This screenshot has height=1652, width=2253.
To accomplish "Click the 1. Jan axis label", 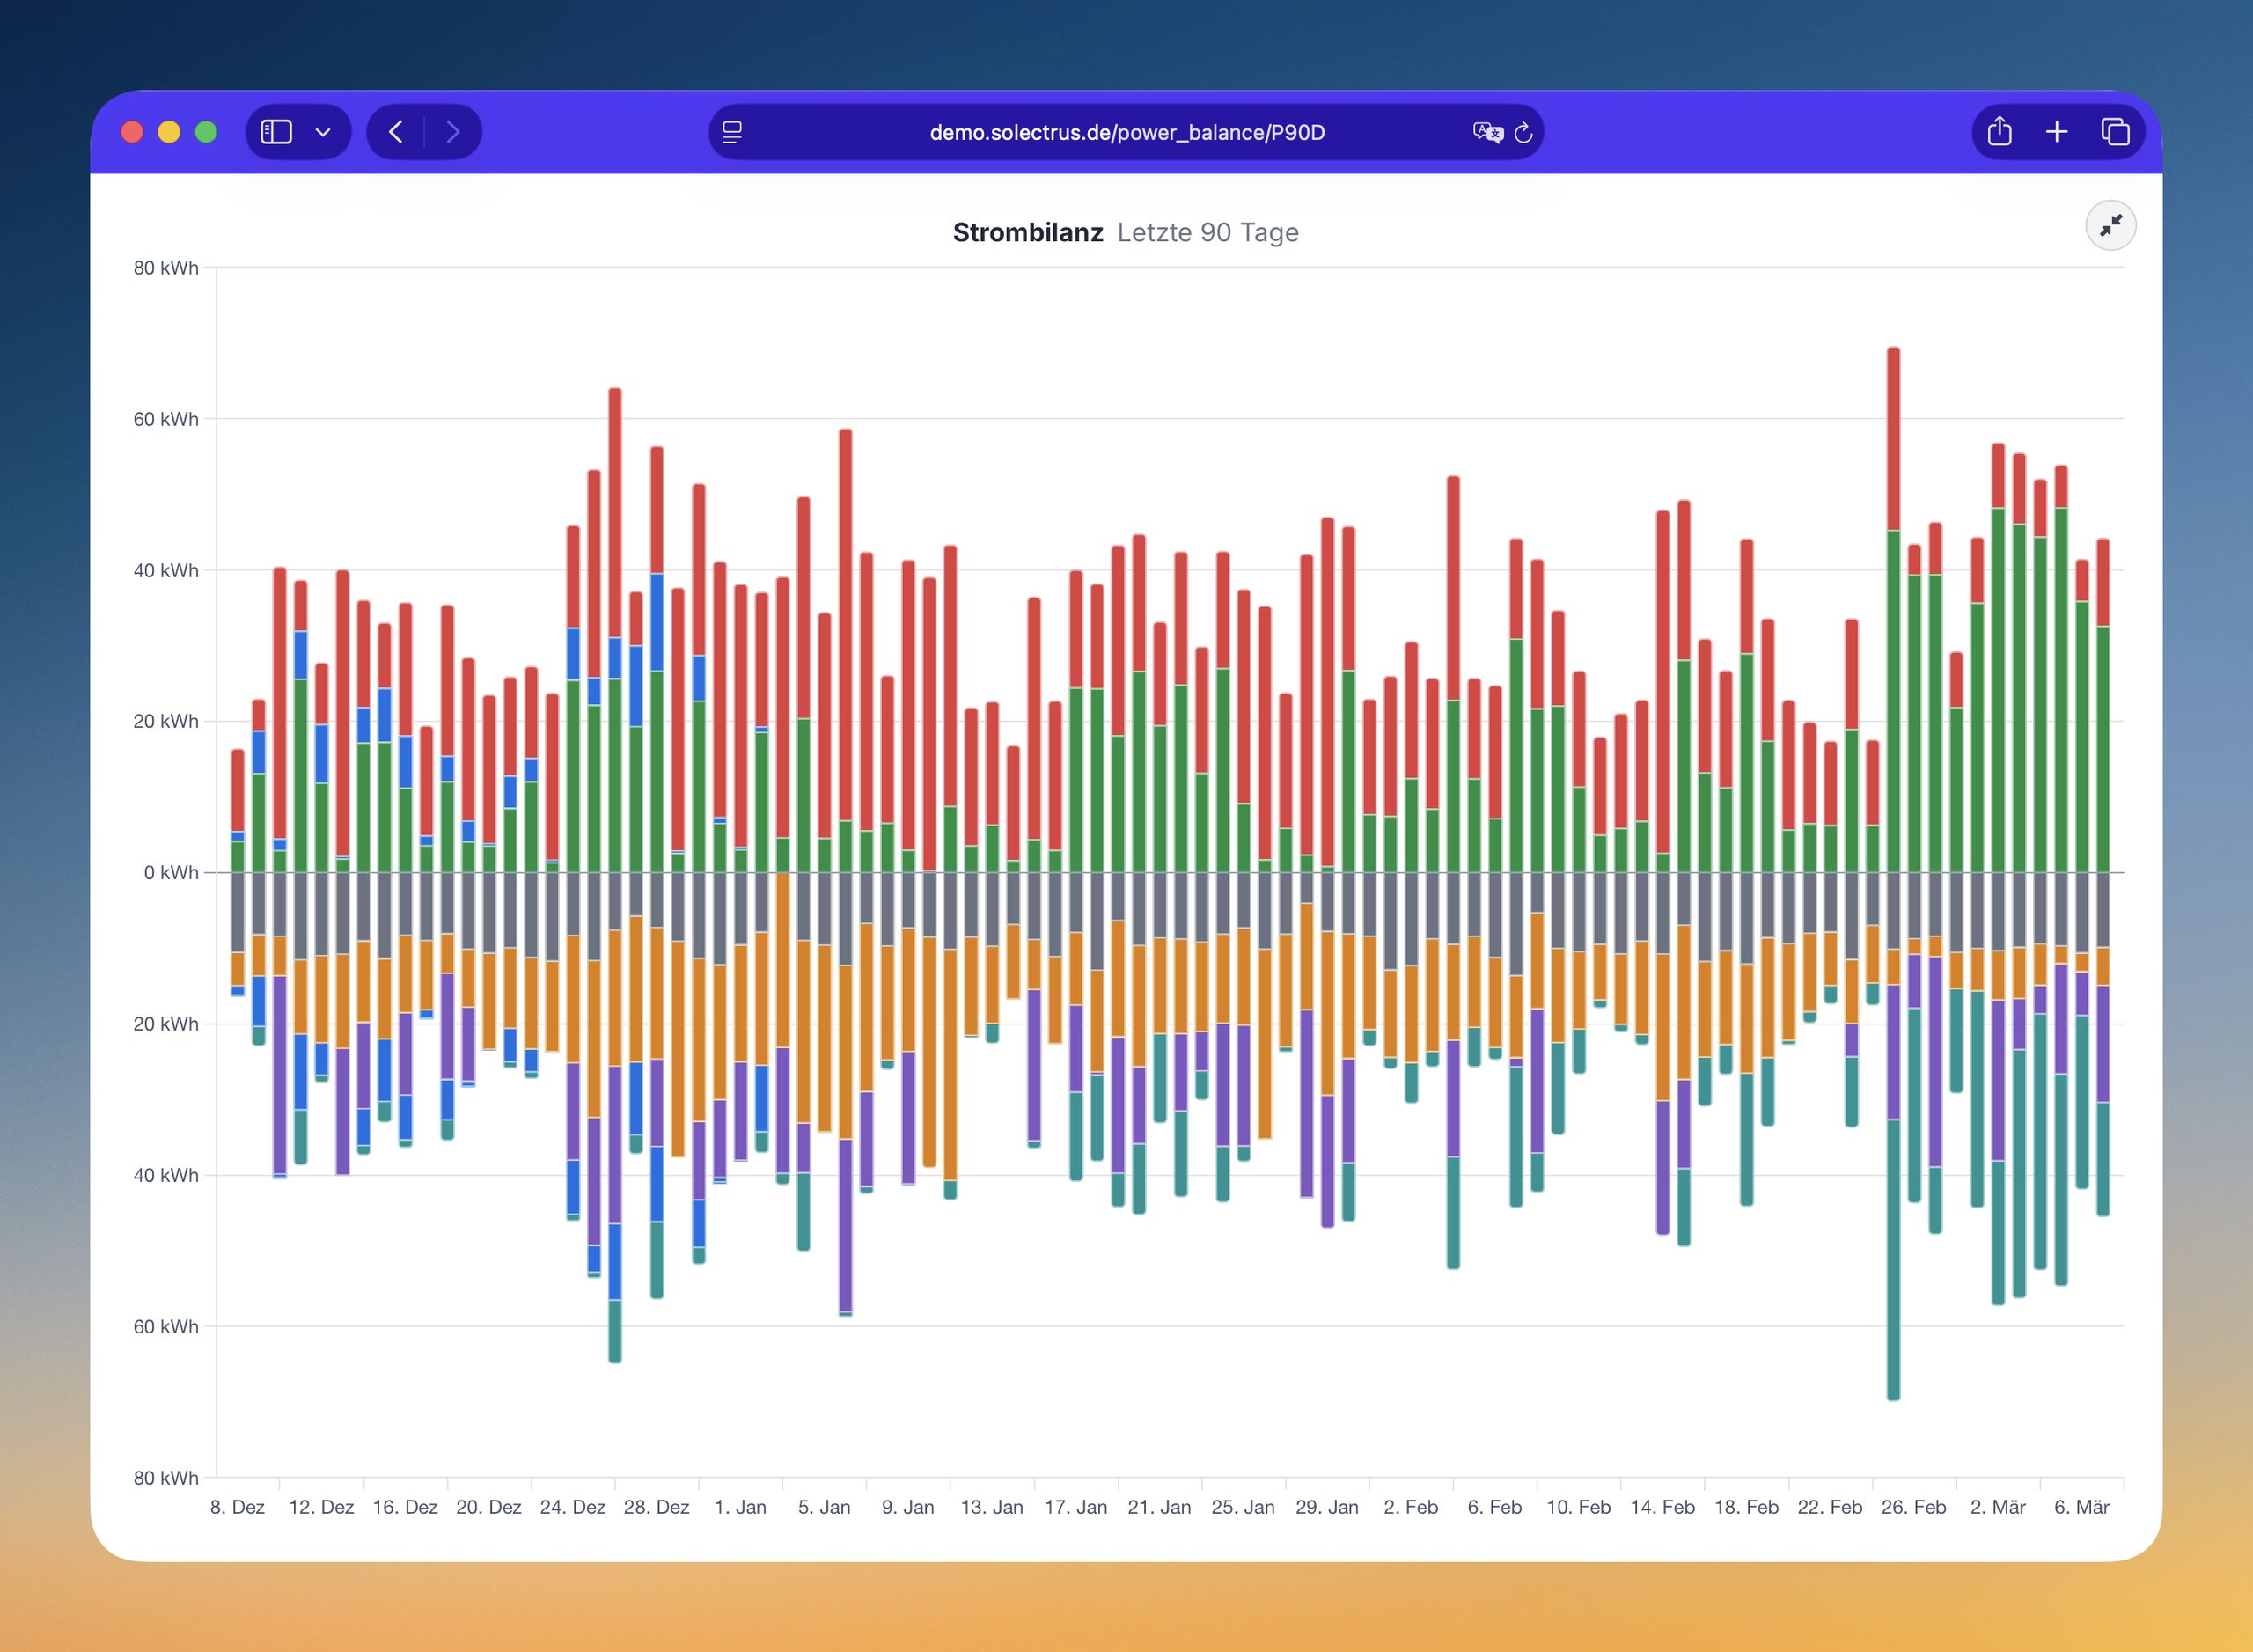I will point(740,1507).
